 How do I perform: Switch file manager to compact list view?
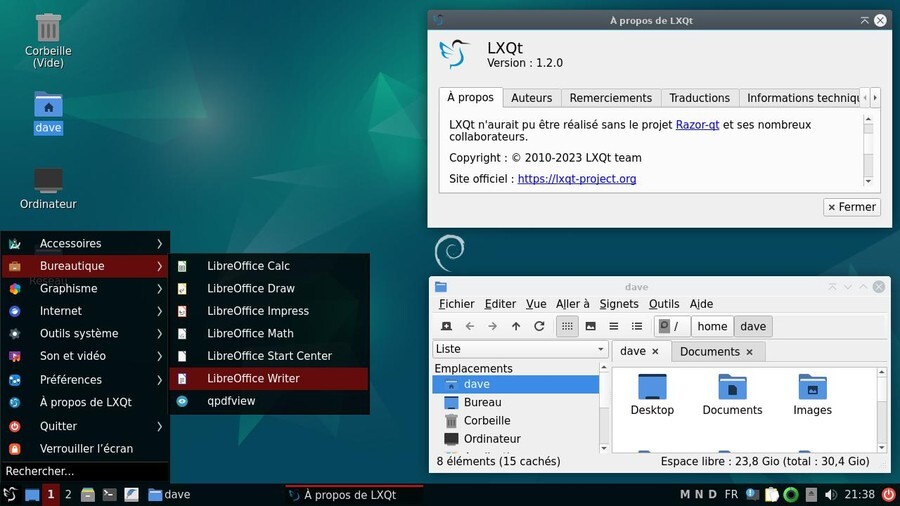click(x=614, y=326)
